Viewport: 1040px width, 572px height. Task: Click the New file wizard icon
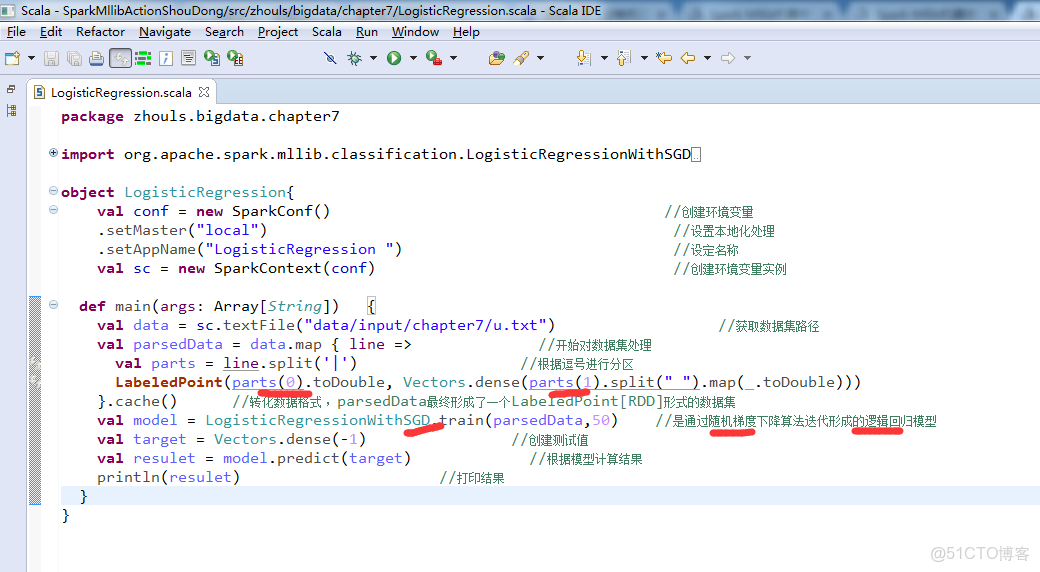pos(13,58)
